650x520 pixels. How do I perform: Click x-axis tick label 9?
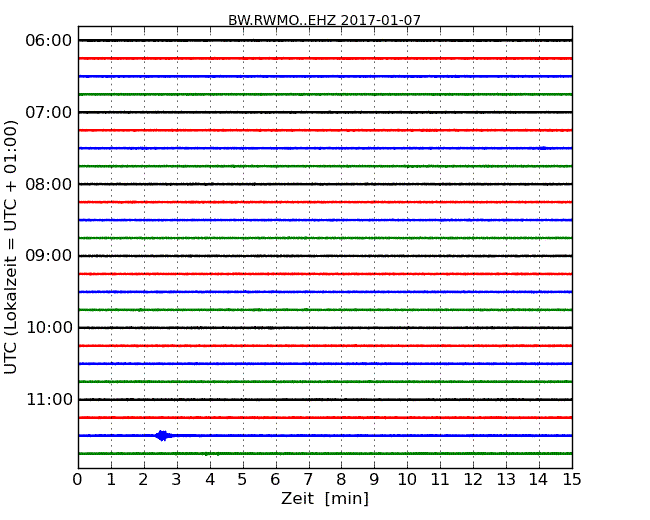pos(374,480)
